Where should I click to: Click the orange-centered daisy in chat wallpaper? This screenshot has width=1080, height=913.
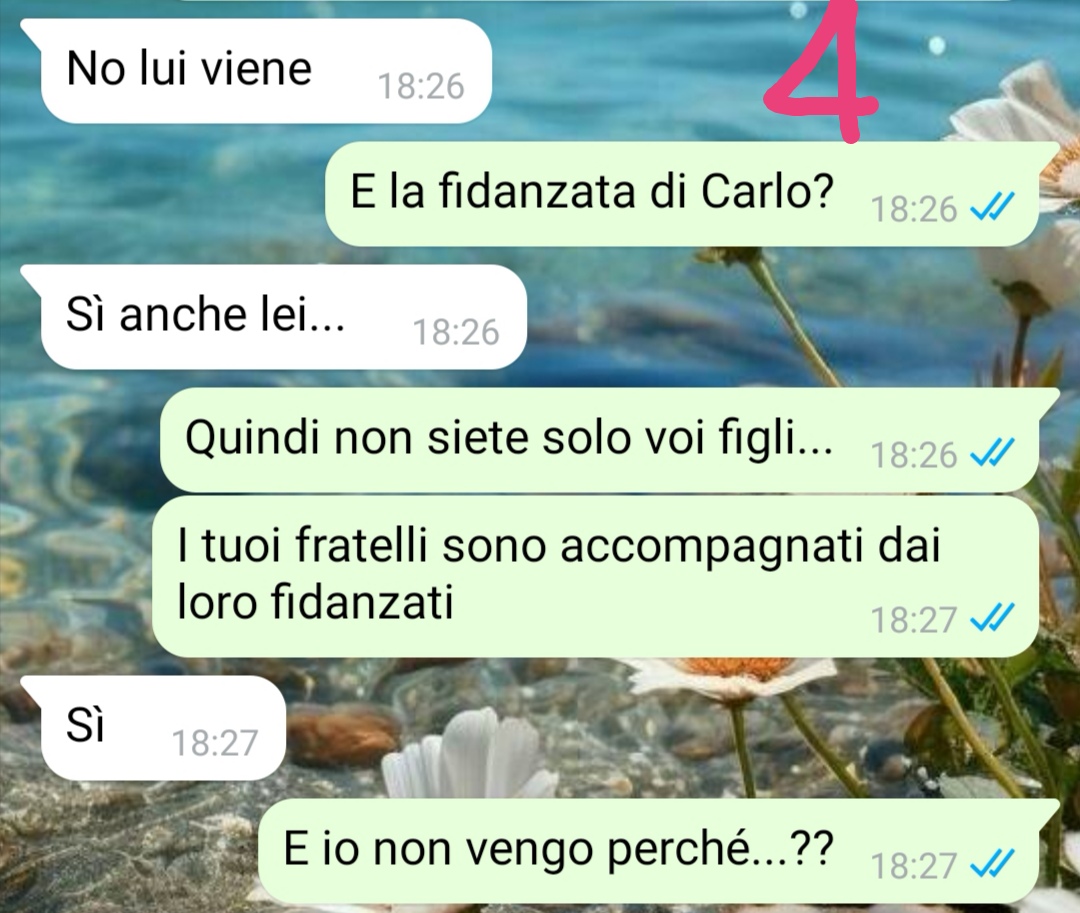(730, 675)
